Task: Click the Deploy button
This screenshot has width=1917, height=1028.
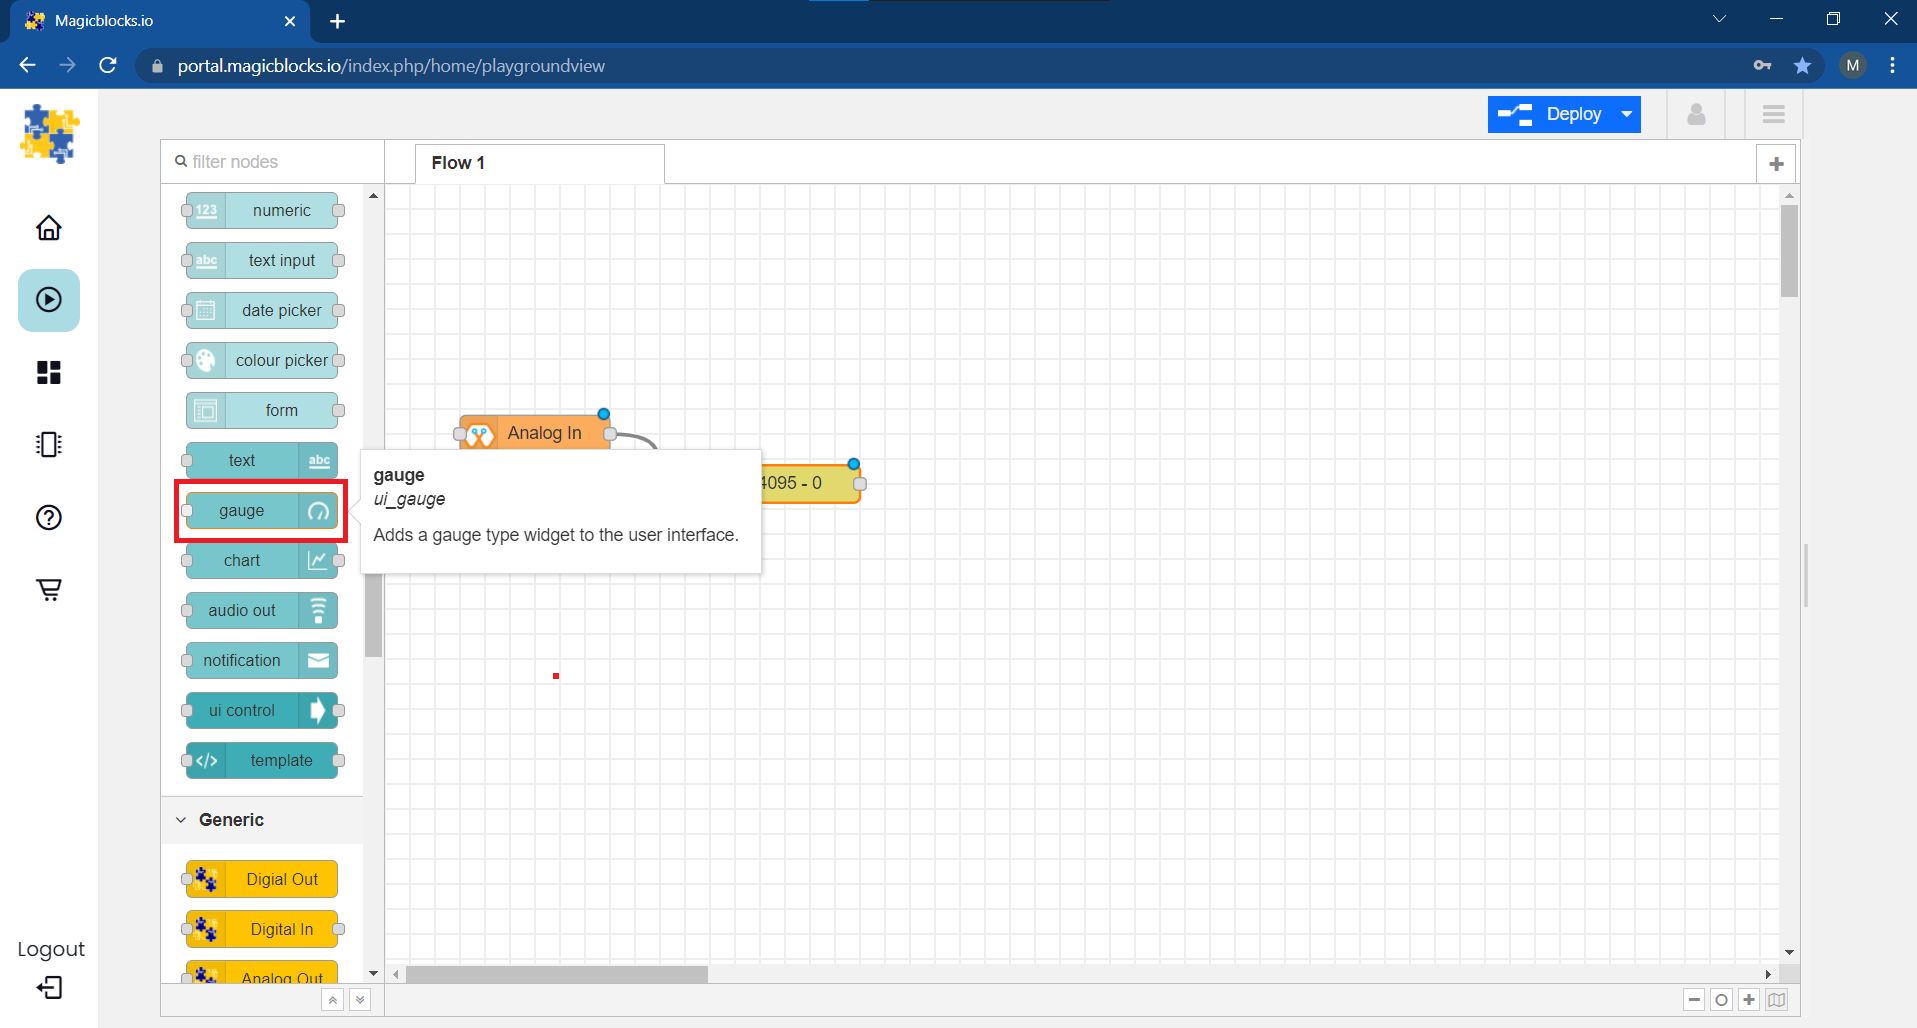Action: tap(1552, 115)
